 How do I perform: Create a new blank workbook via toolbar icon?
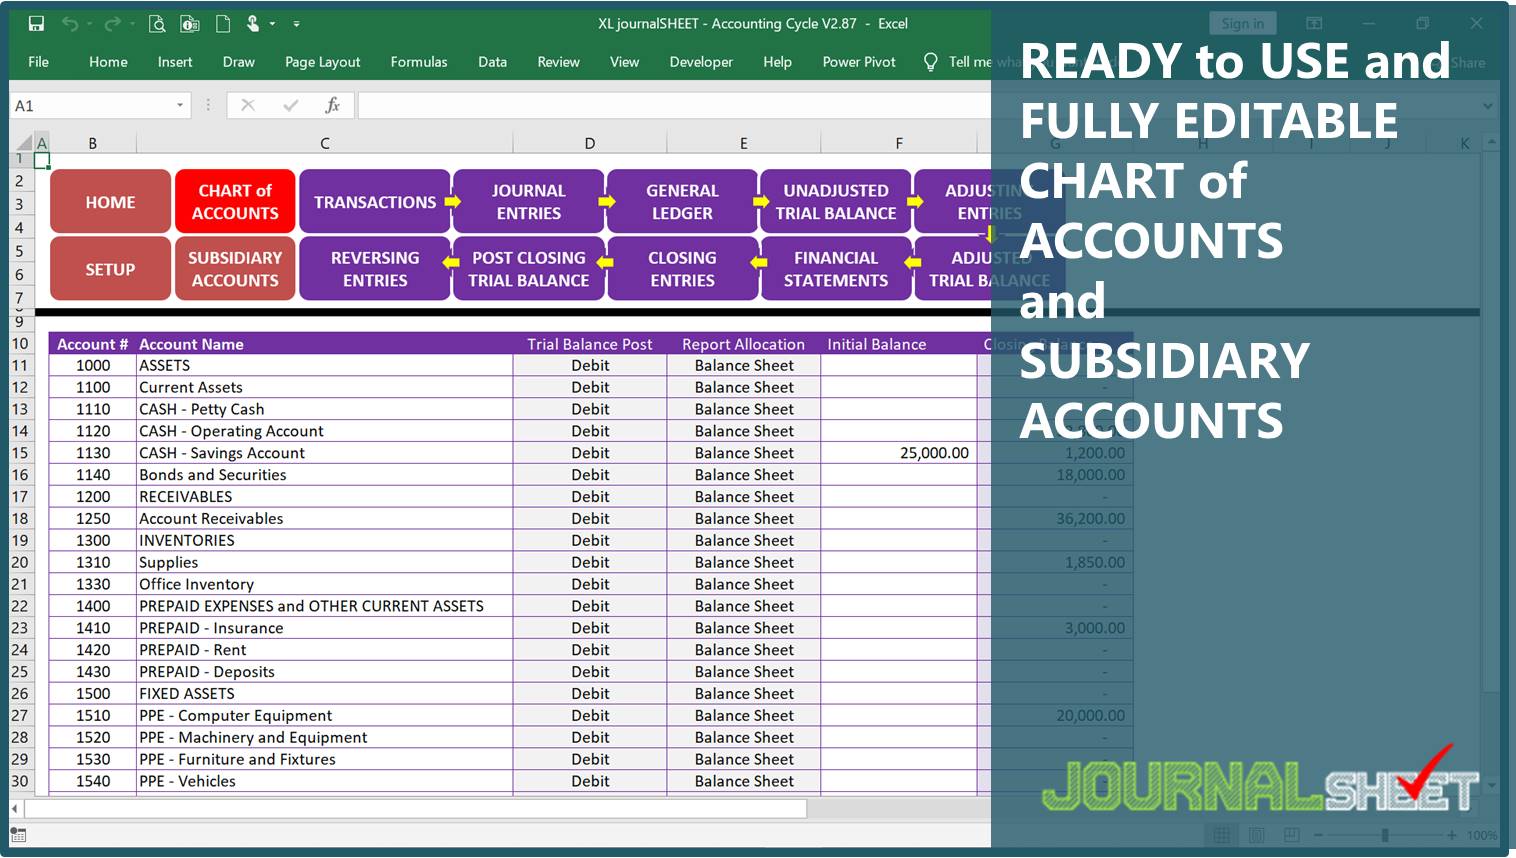(x=223, y=23)
